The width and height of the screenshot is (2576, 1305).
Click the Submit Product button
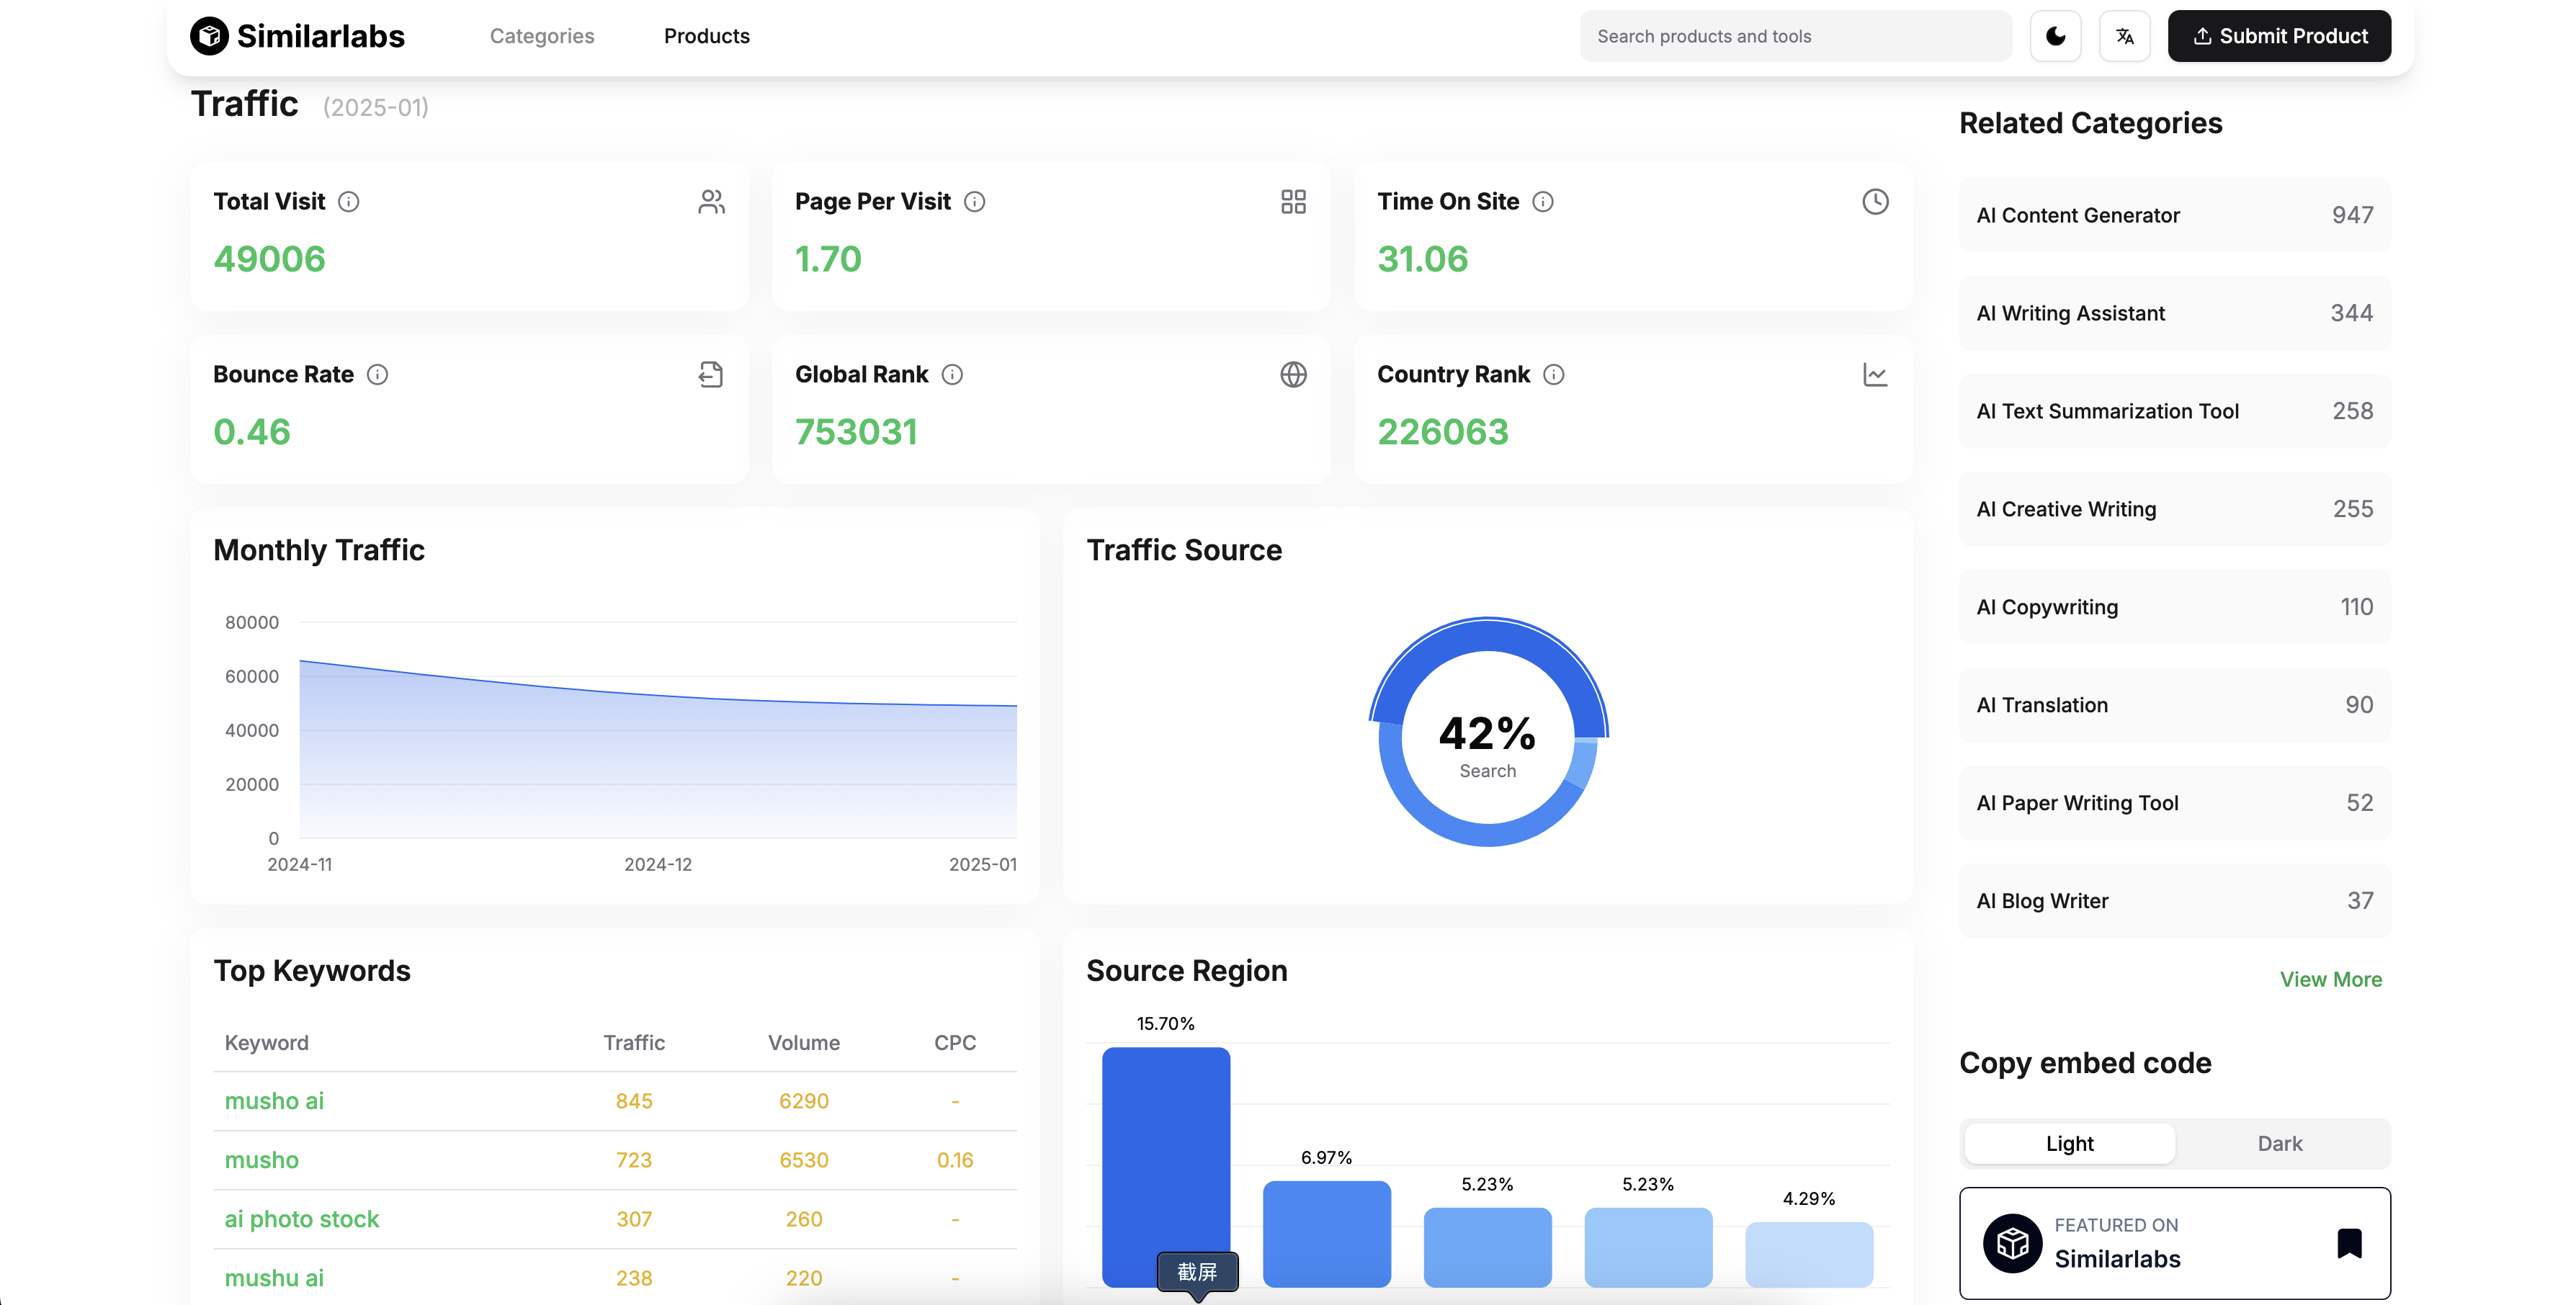pyautogui.click(x=2279, y=36)
